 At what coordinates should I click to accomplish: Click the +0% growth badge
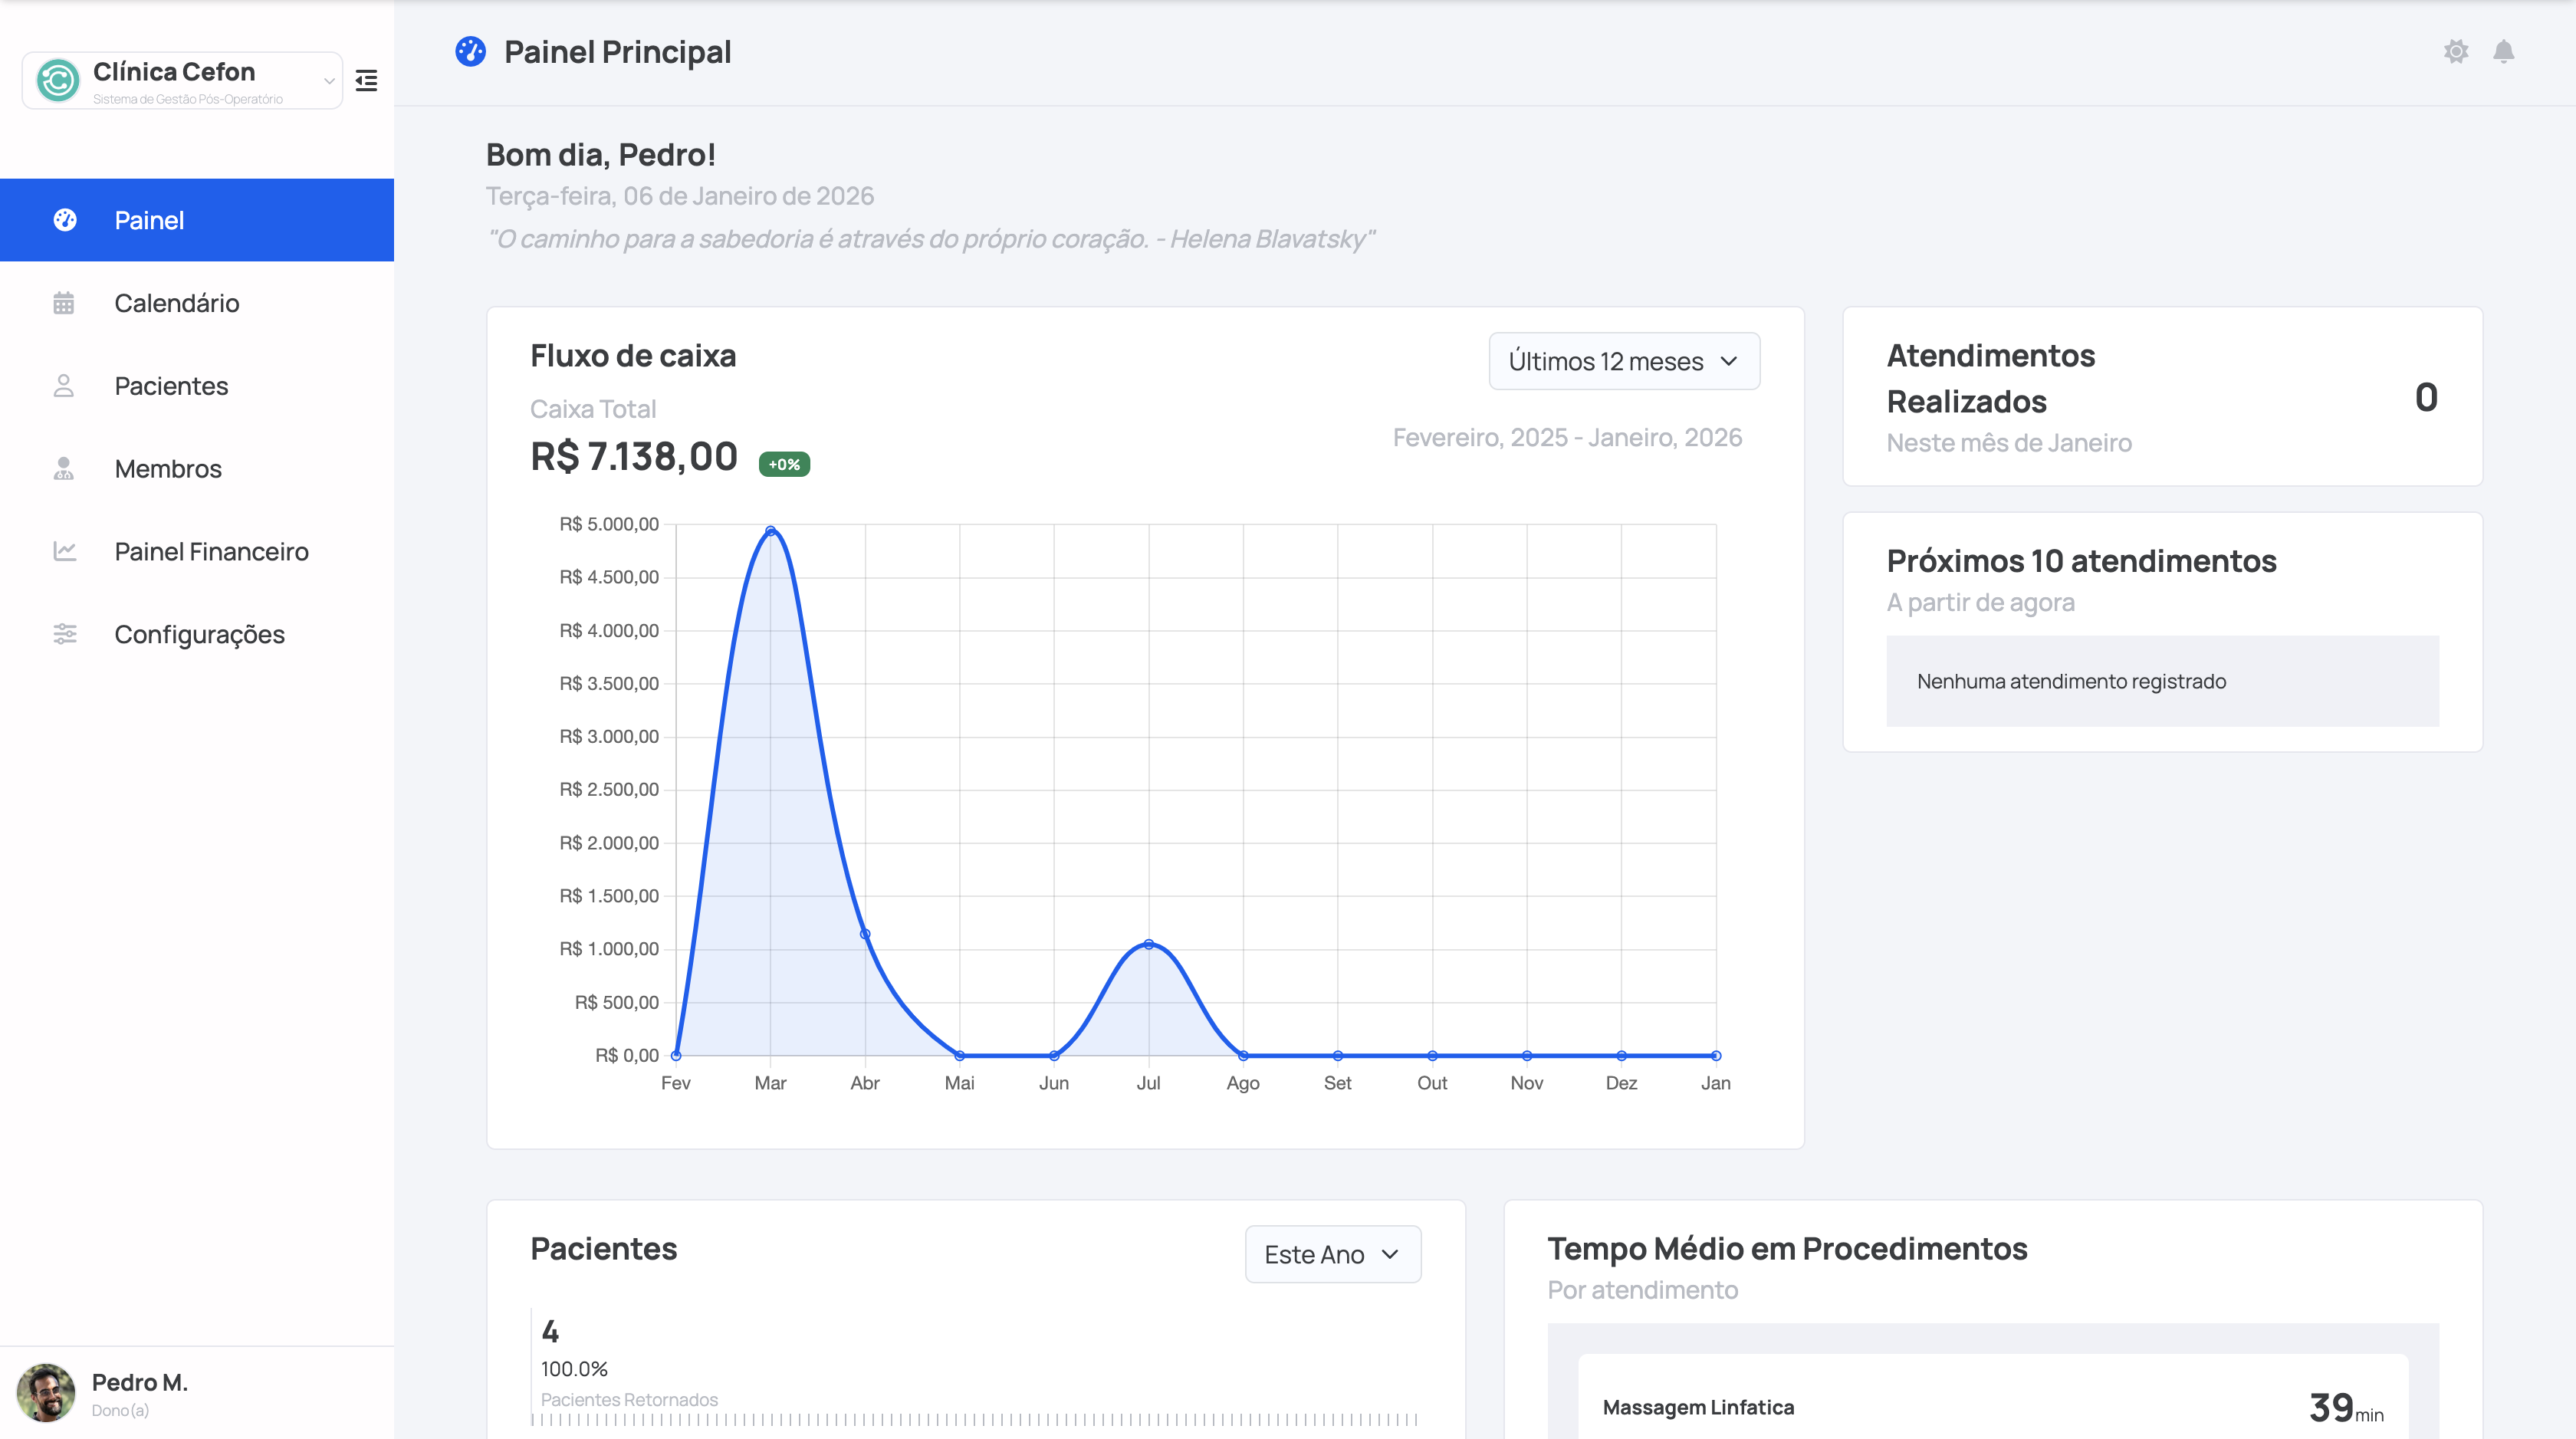pyautogui.click(x=784, y=464)
